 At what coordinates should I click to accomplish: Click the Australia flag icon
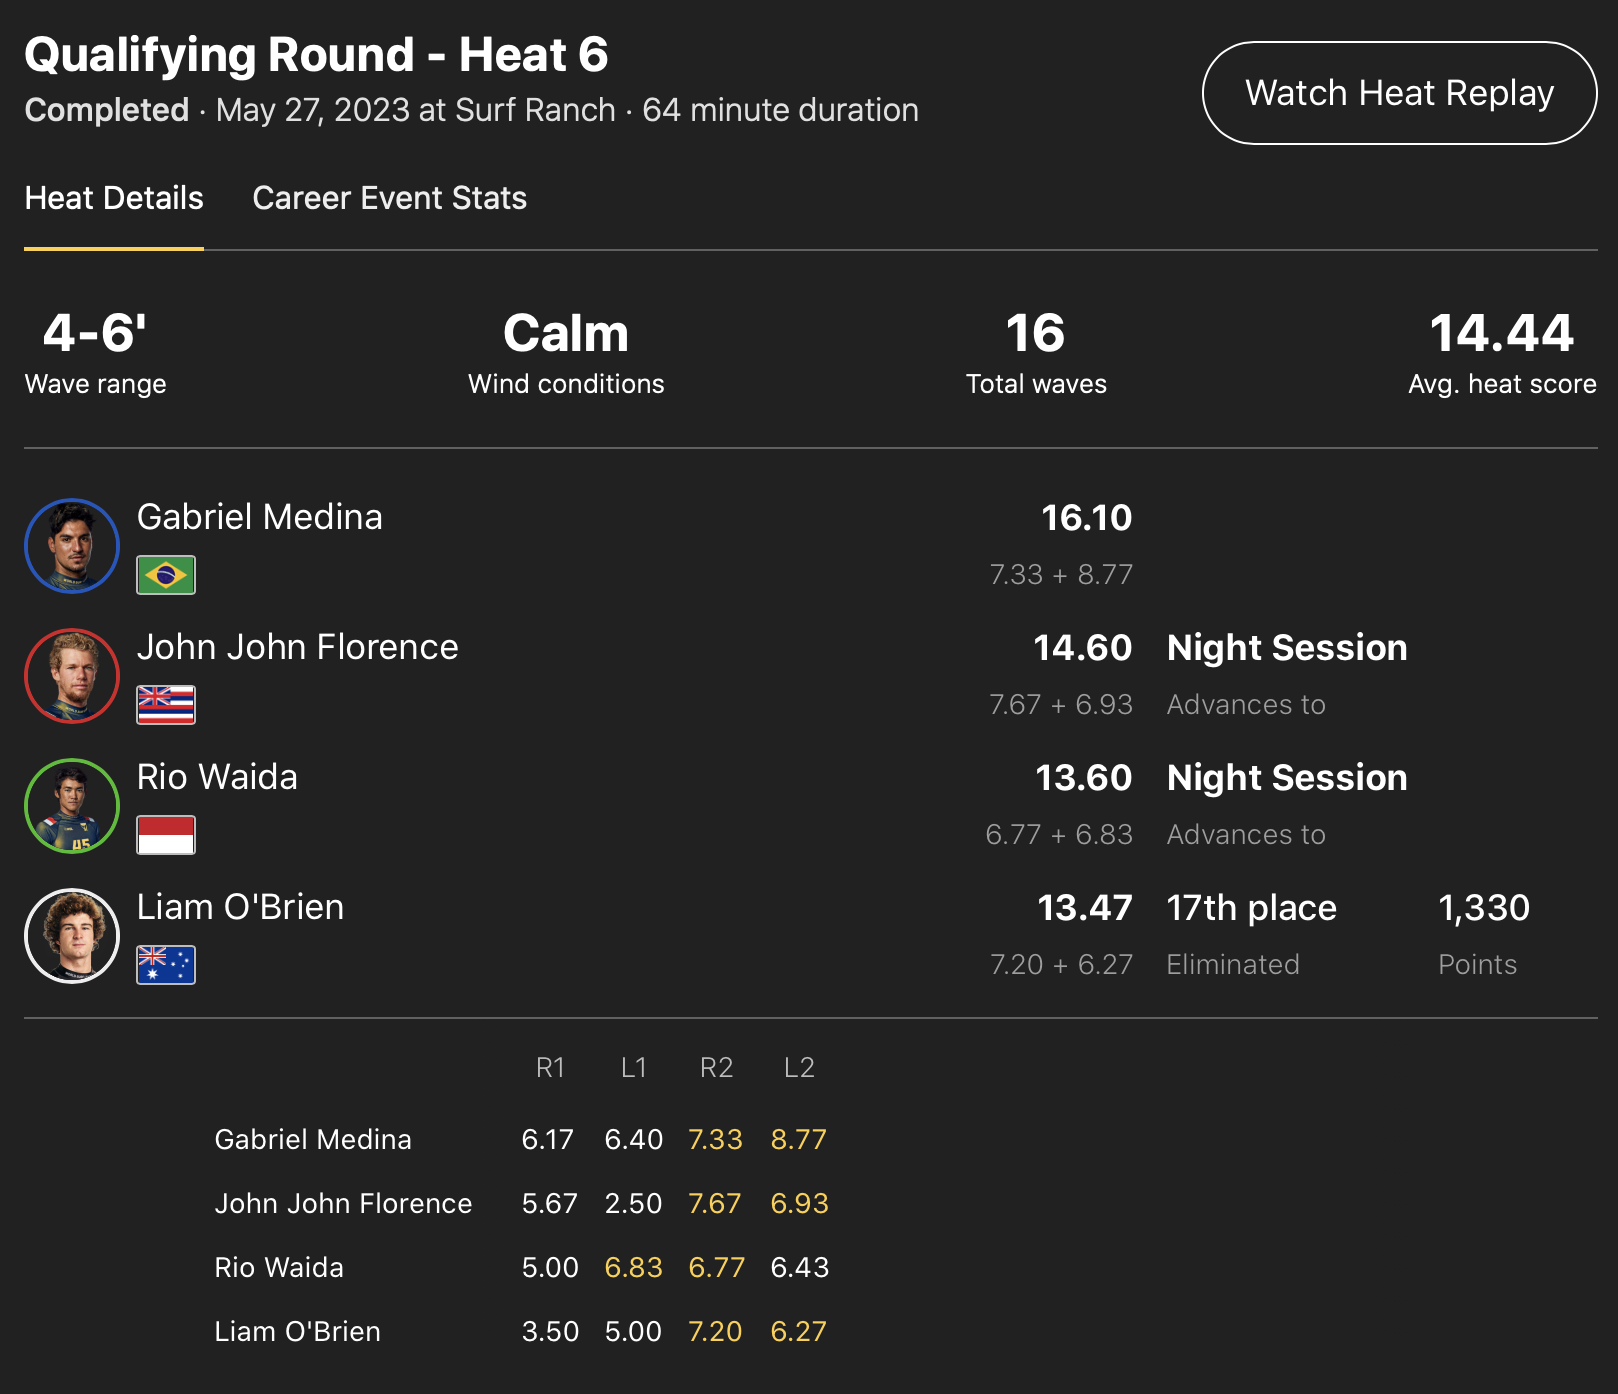click(166, 965)
